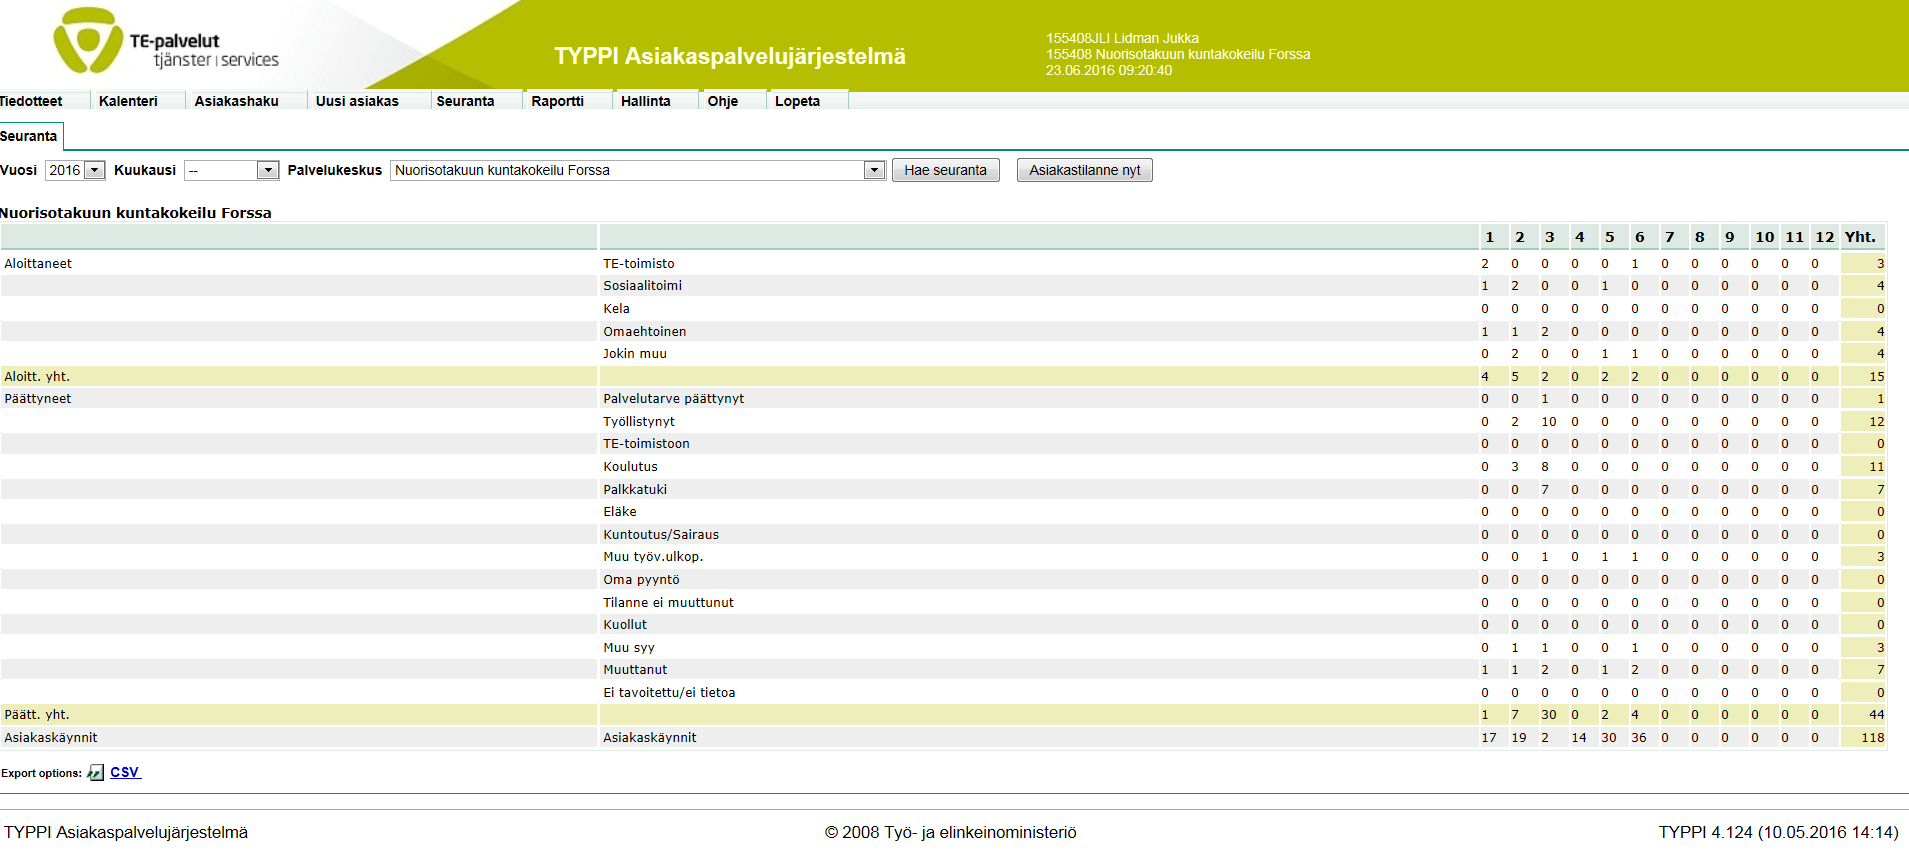Image resolution: width=1909 pixels, height=851 pixels.
Task: Select the Sosiaalitoimi row label
Action: point(642,286)
